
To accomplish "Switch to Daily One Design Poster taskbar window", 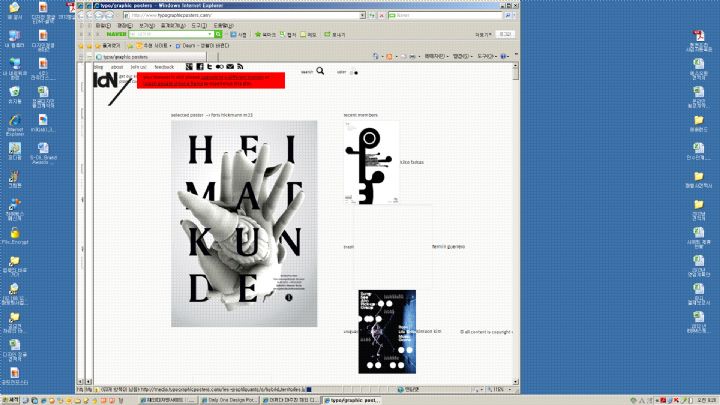I will [x=229, y=400].
